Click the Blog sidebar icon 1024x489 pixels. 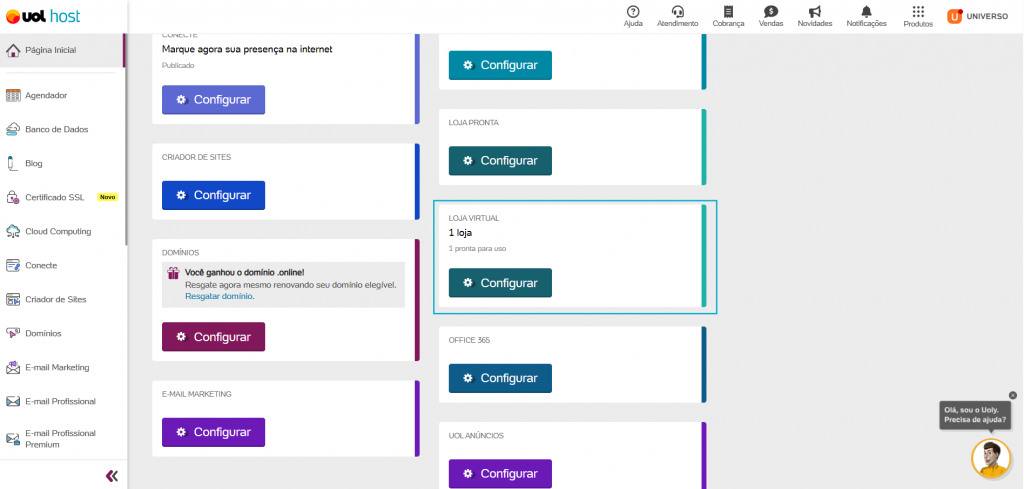pos(11,163)
